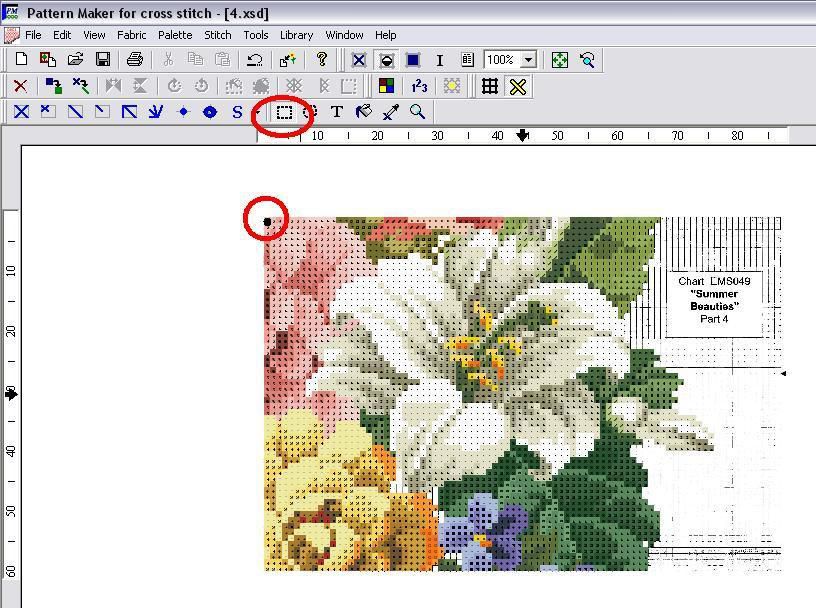The width and height of the screenshot is (816, 608).
Task: Select the French knot tool
Action: pos(183,112)
